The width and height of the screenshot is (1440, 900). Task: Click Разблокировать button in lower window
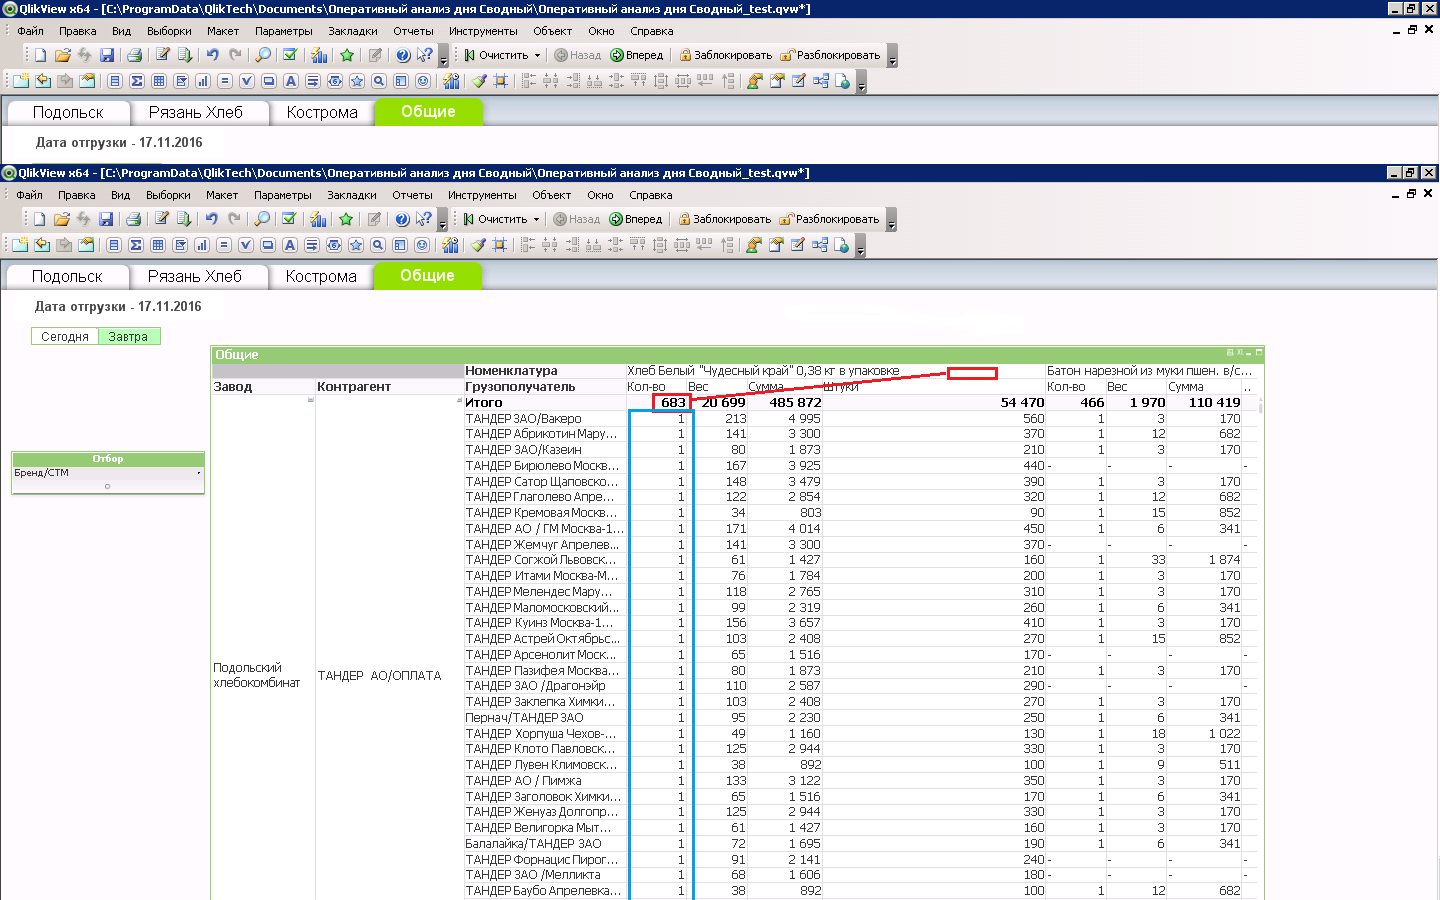pyautogui.click(x=829, y=219)
